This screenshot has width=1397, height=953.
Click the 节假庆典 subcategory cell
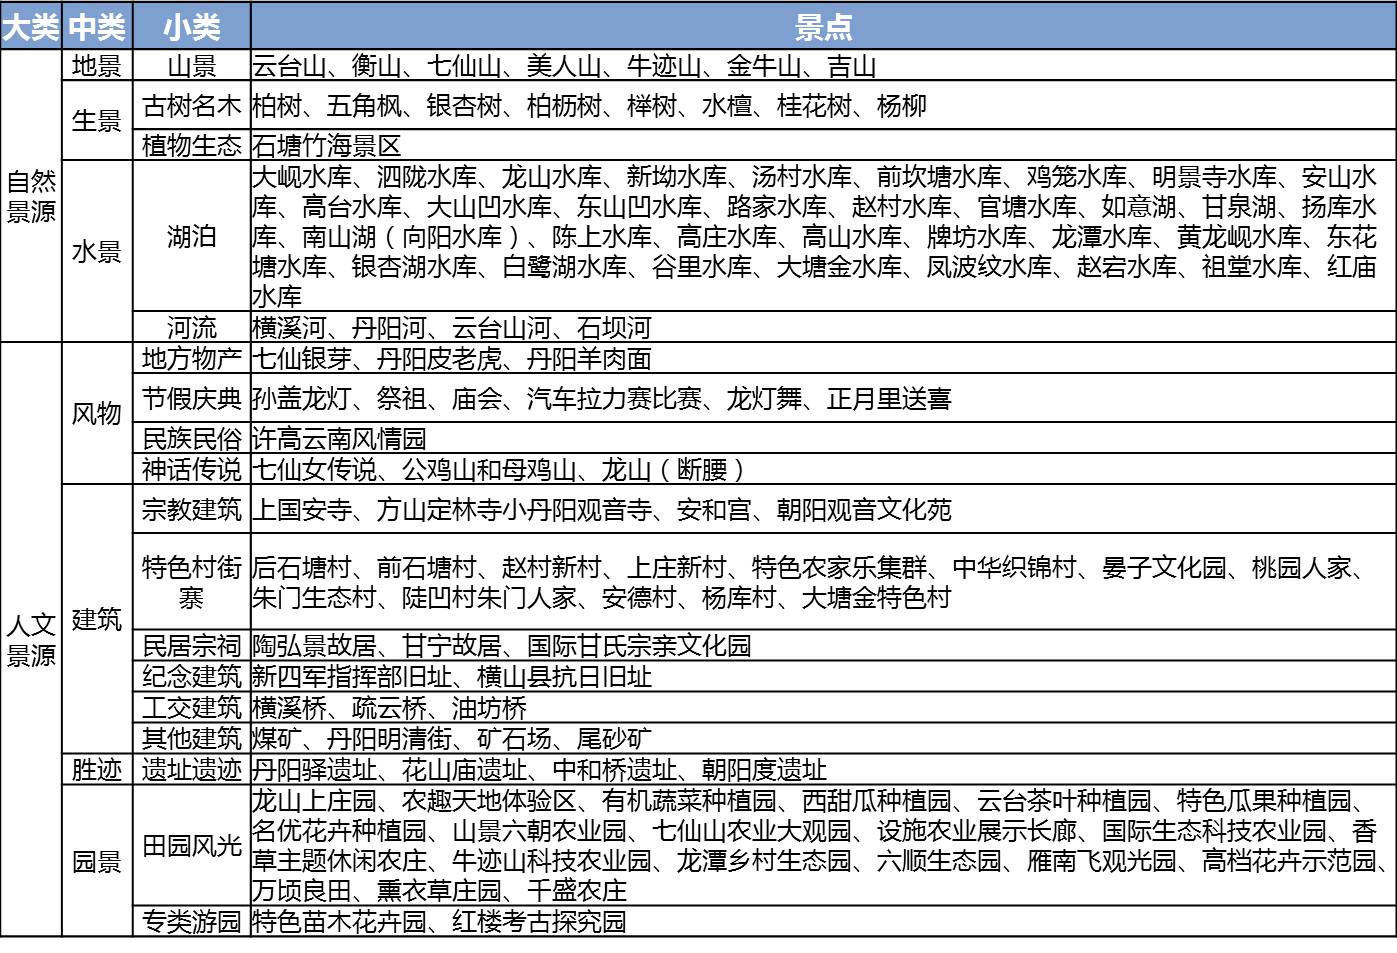coord(191,399)
